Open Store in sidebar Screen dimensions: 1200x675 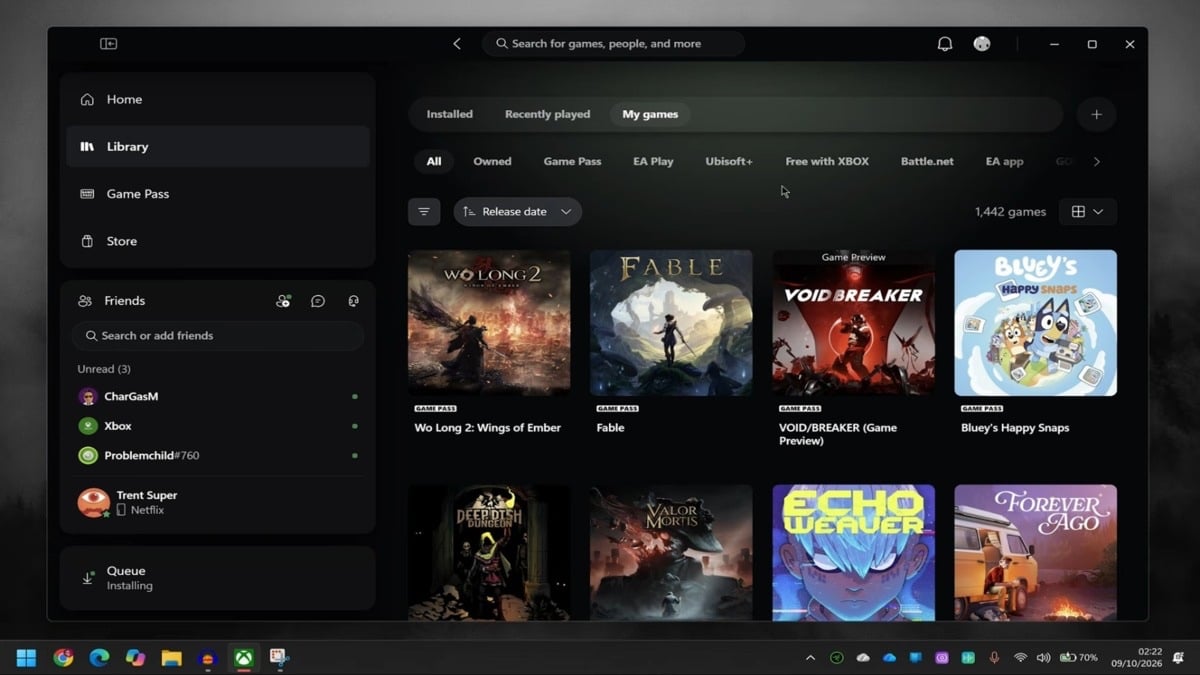[218, 241]
